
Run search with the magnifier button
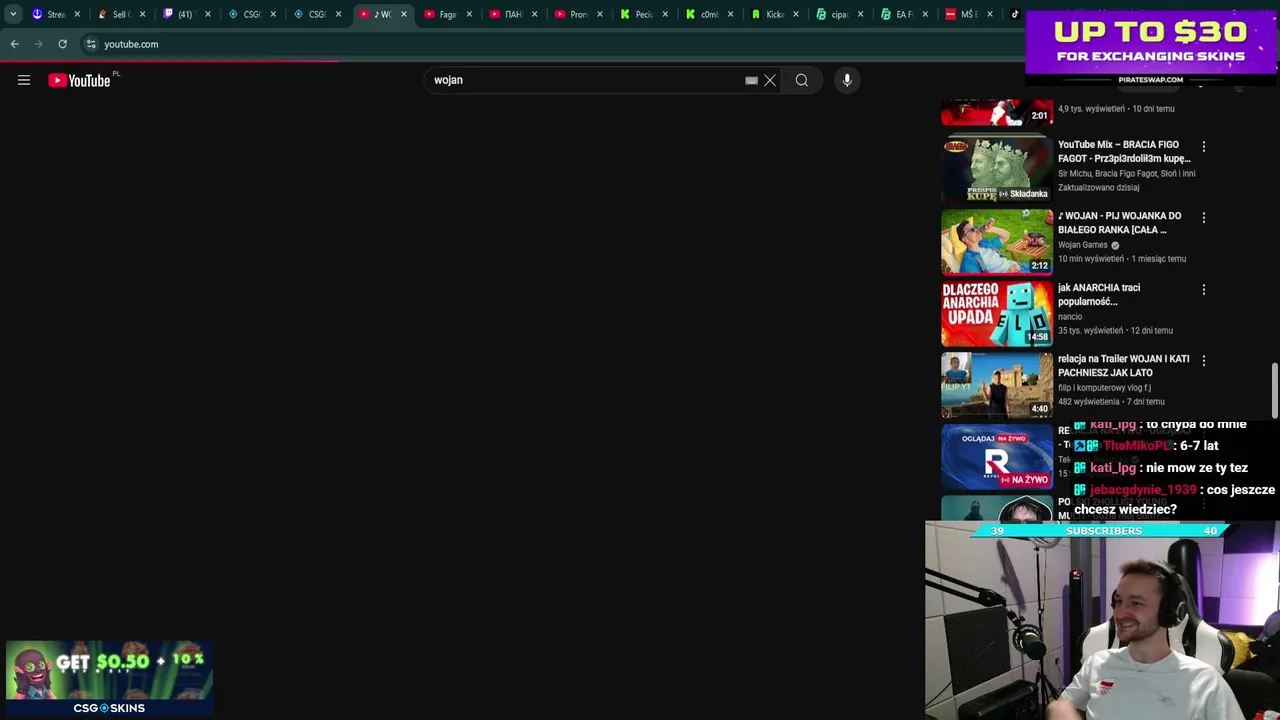click(802, 80)
